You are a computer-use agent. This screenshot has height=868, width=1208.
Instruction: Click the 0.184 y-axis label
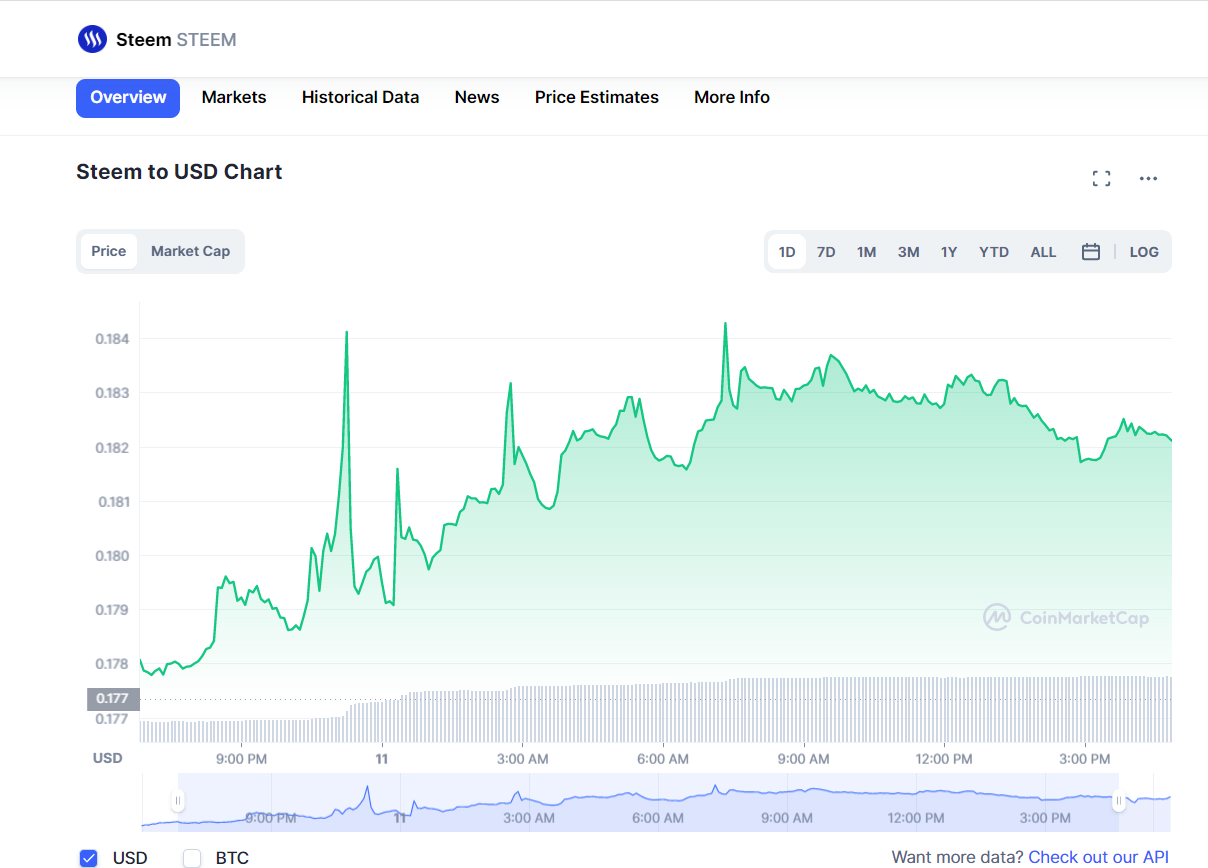112,339
